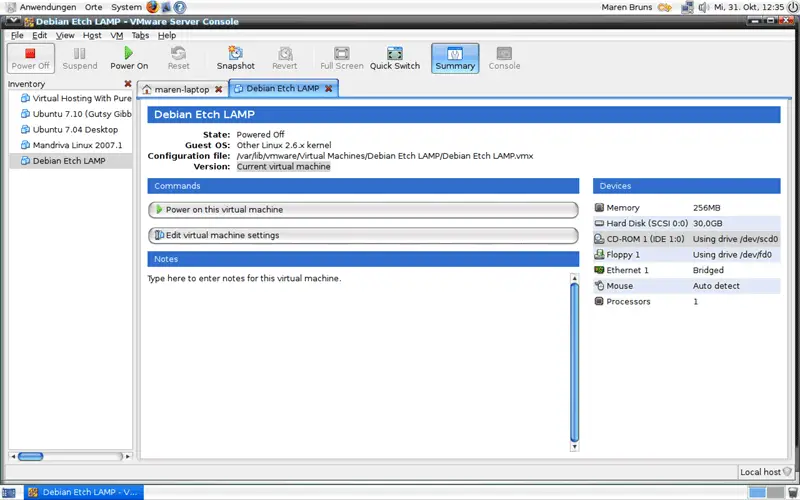Click the Inventory horizontal scrollbar thumb
The height and width of the screenshot is (500, 800).
coord(31,456)
